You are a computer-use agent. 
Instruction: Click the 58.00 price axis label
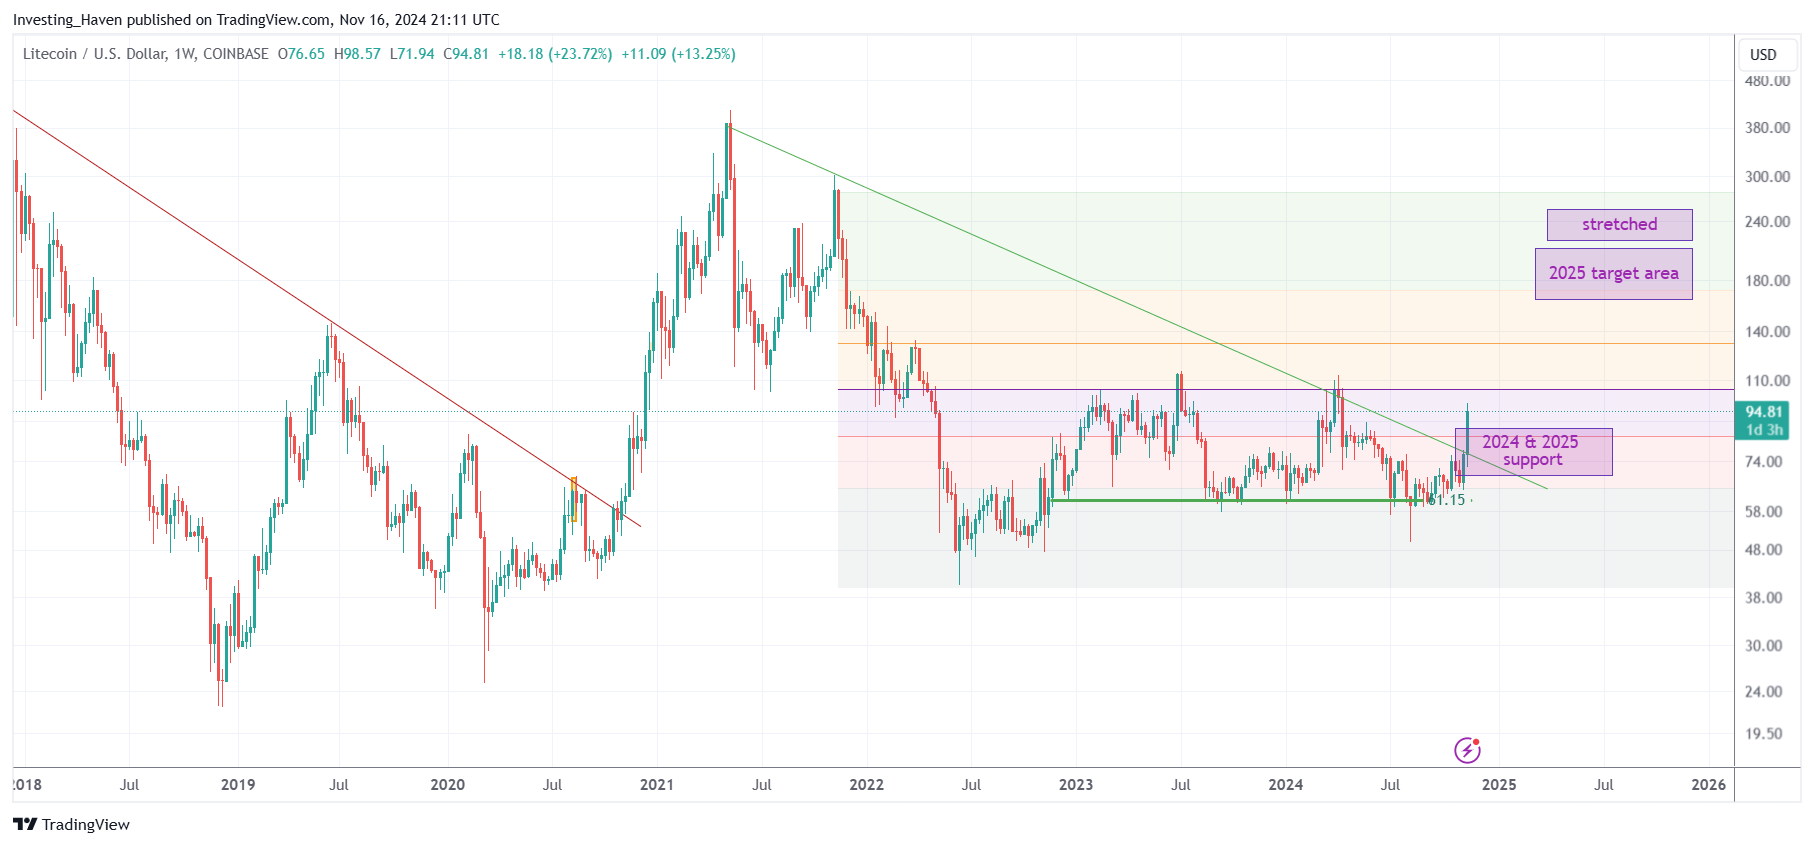[1764, 512]
